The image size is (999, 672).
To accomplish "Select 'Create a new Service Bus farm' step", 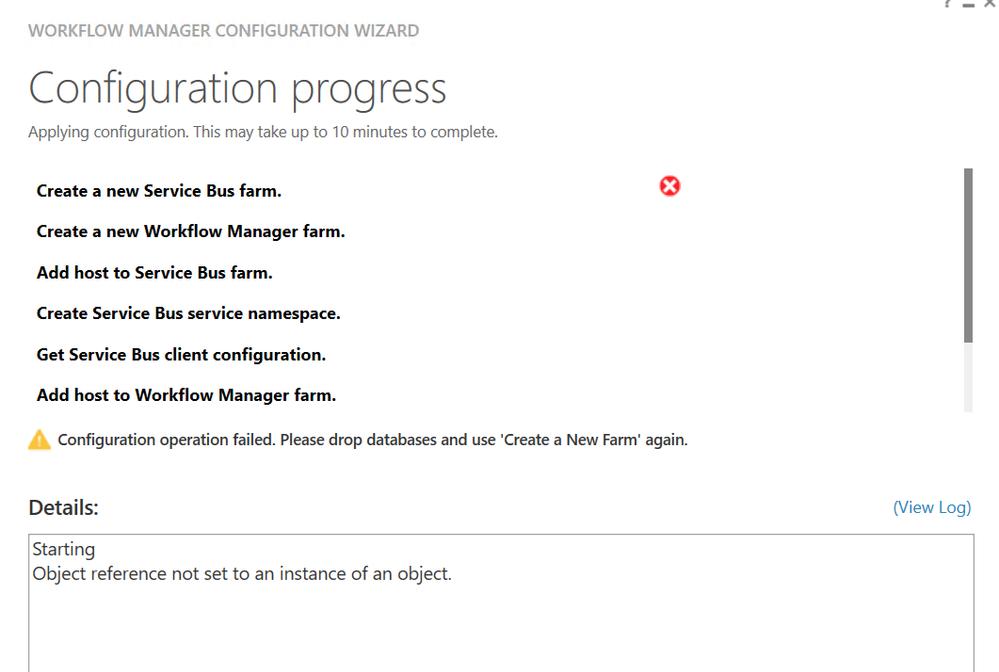I will click(159, 190).
